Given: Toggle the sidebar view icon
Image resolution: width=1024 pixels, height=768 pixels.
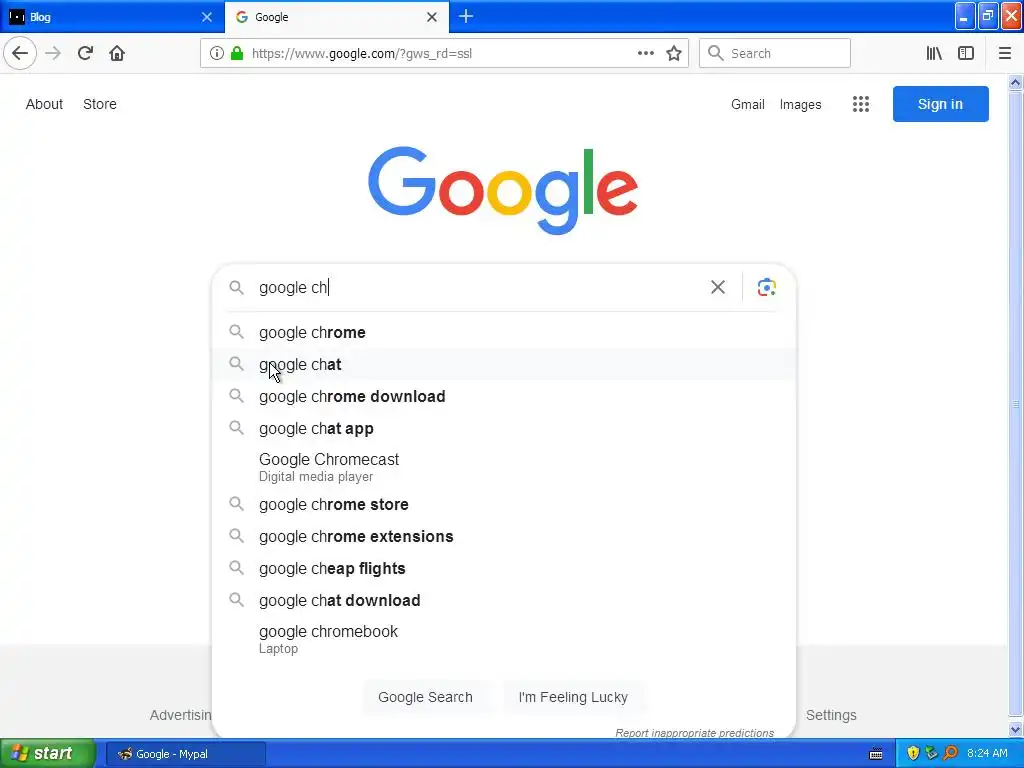Looking at the screenshot, I should click(x=966, y=54).
